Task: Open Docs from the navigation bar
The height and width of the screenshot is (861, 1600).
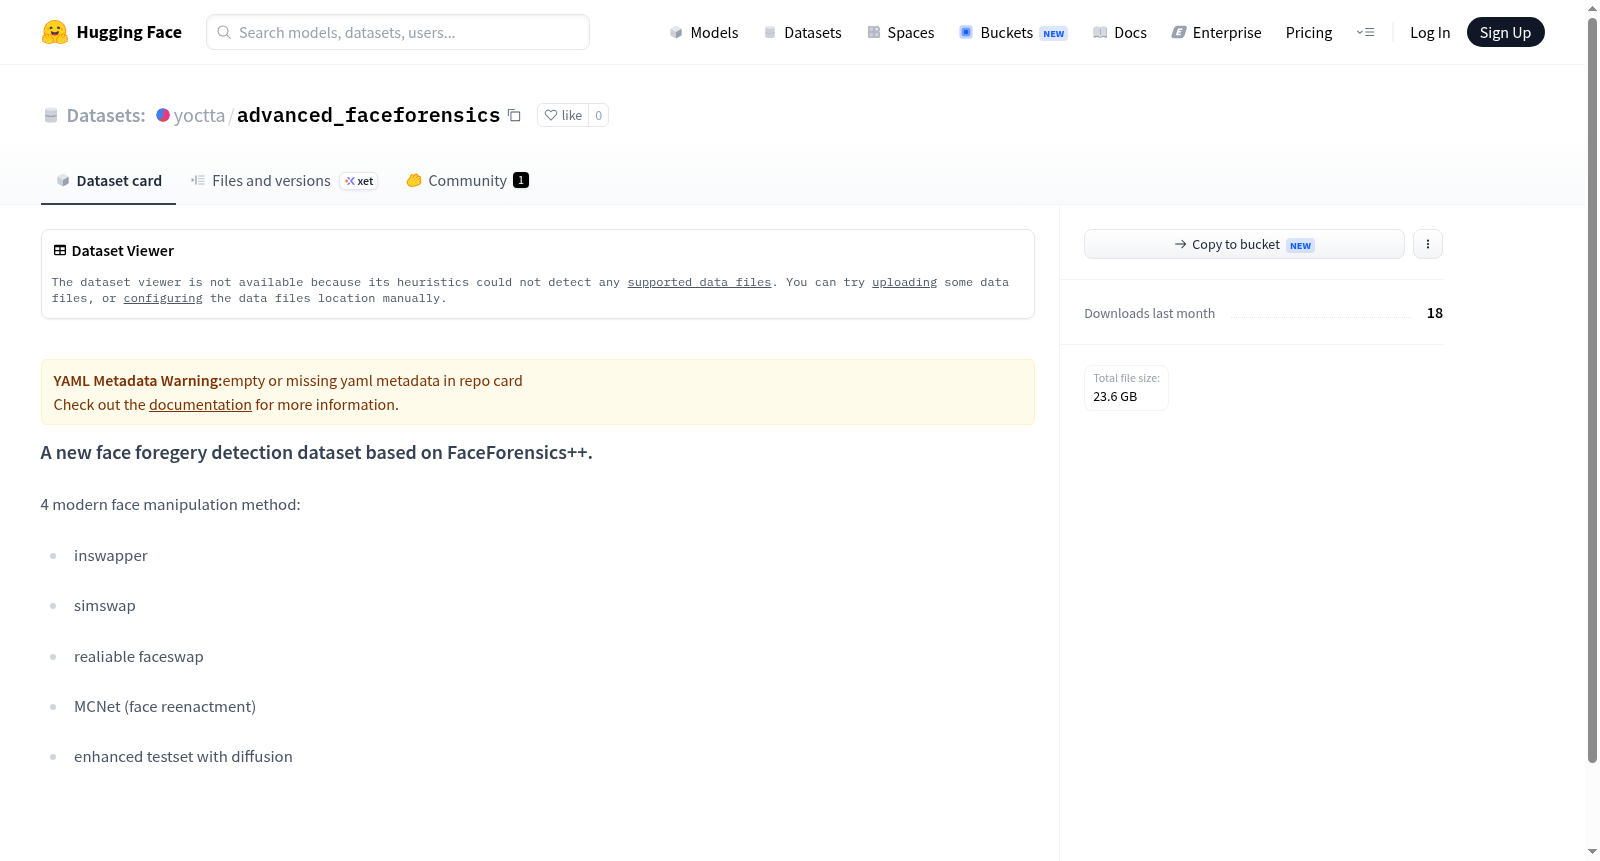Action: (x=1120, y=32)
